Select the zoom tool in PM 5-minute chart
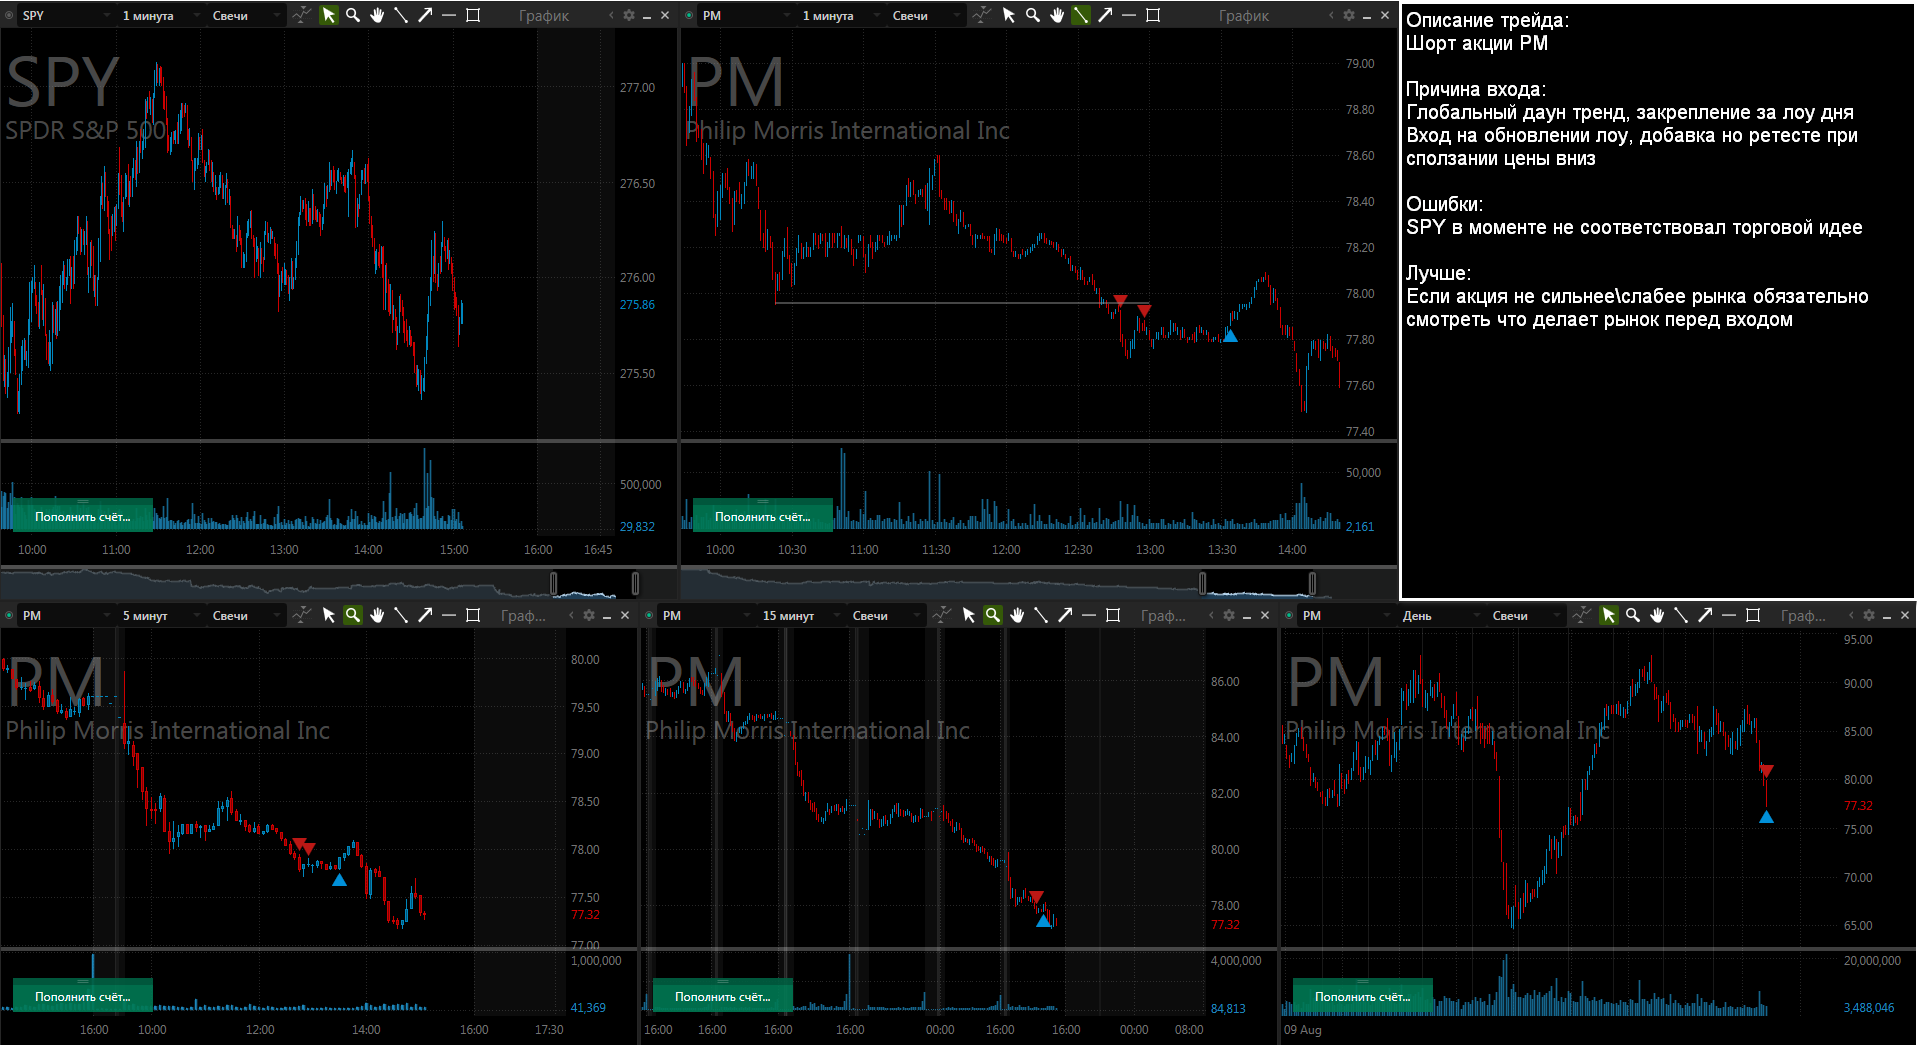 pos(352,615)
